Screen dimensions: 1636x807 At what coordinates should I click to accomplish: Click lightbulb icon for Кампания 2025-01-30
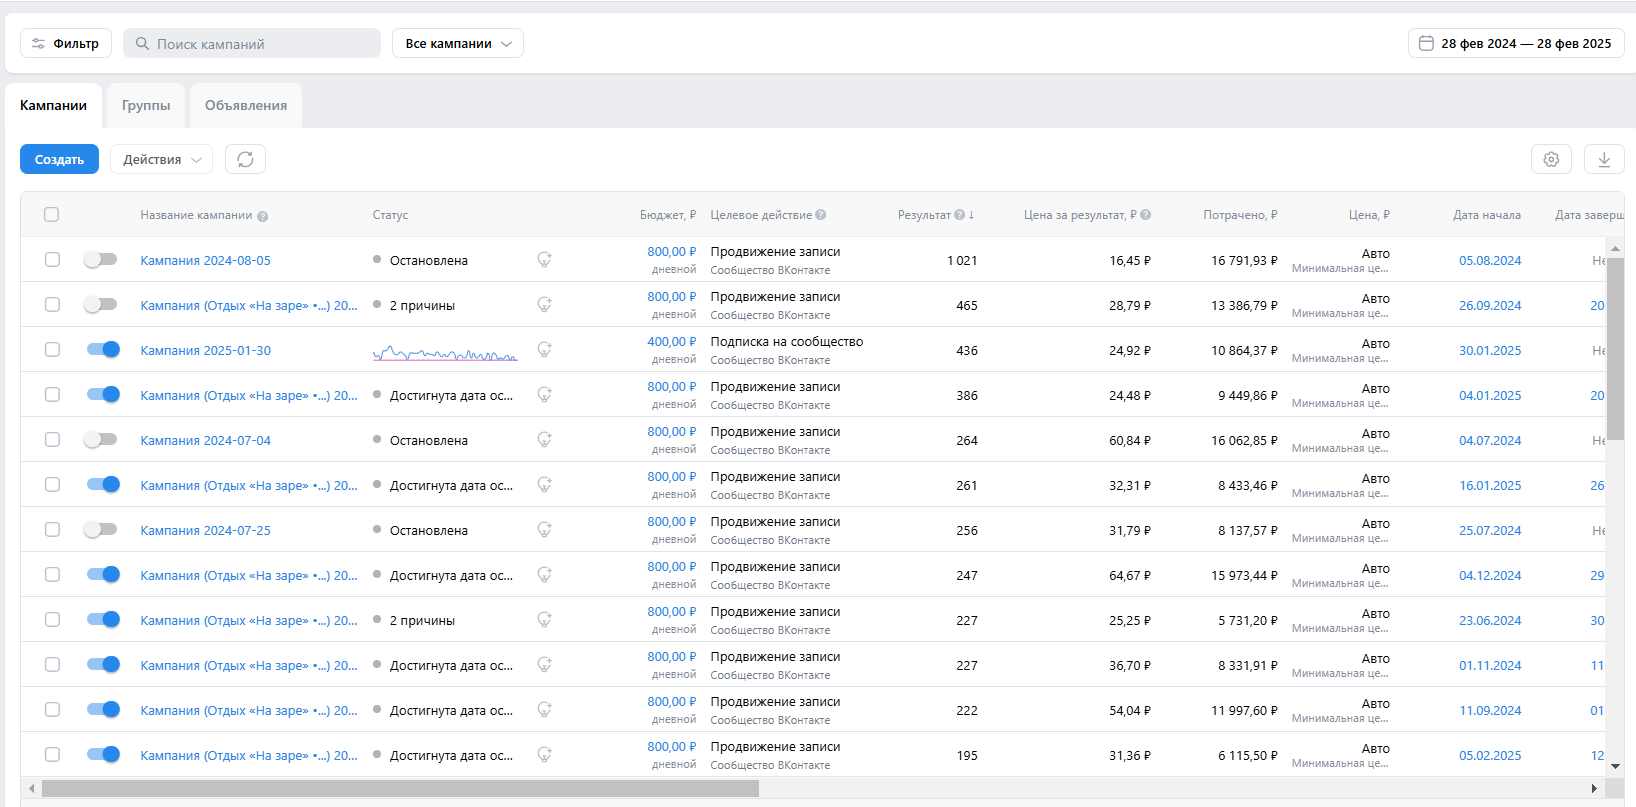point(544,350)
